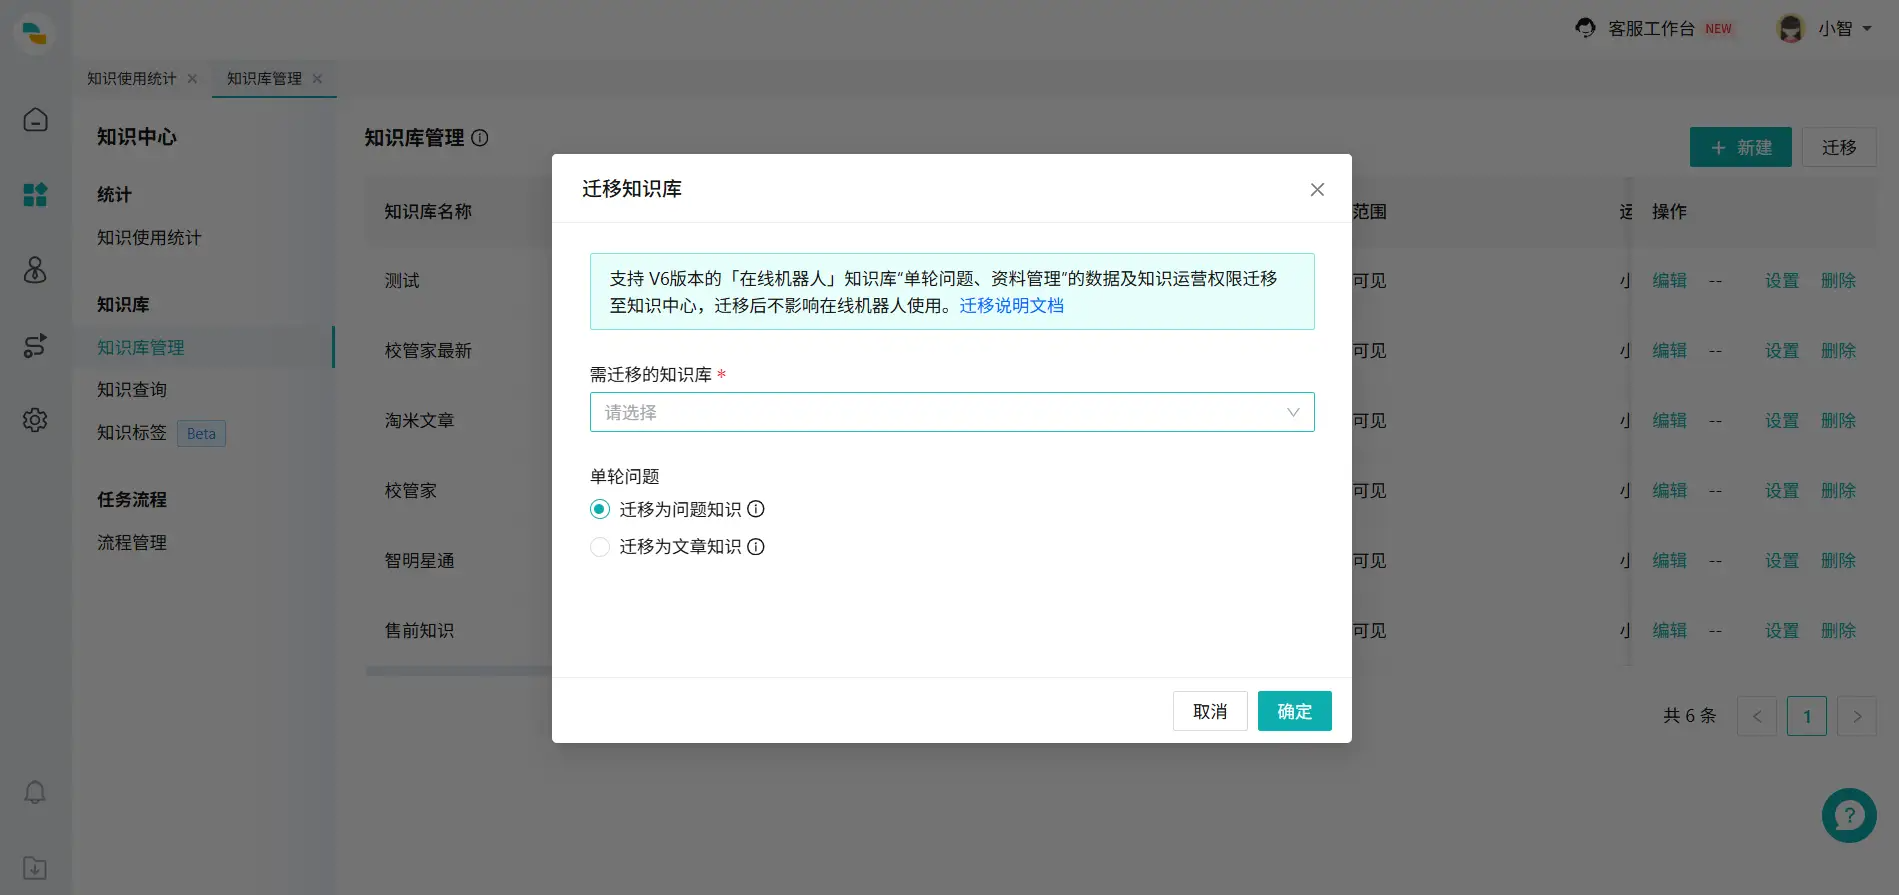This screenshot has height=895, width=1899.
Task: Click the app logo in the sidebar
Action: click(35, 32)
